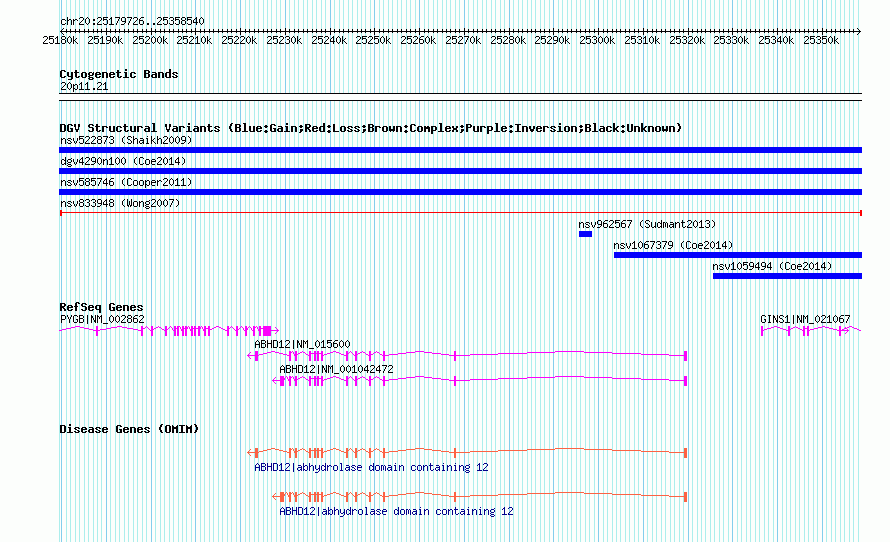Select the GINS1|NM_021067 gene label
890x542 pixels.
click(x=805, y=320)
